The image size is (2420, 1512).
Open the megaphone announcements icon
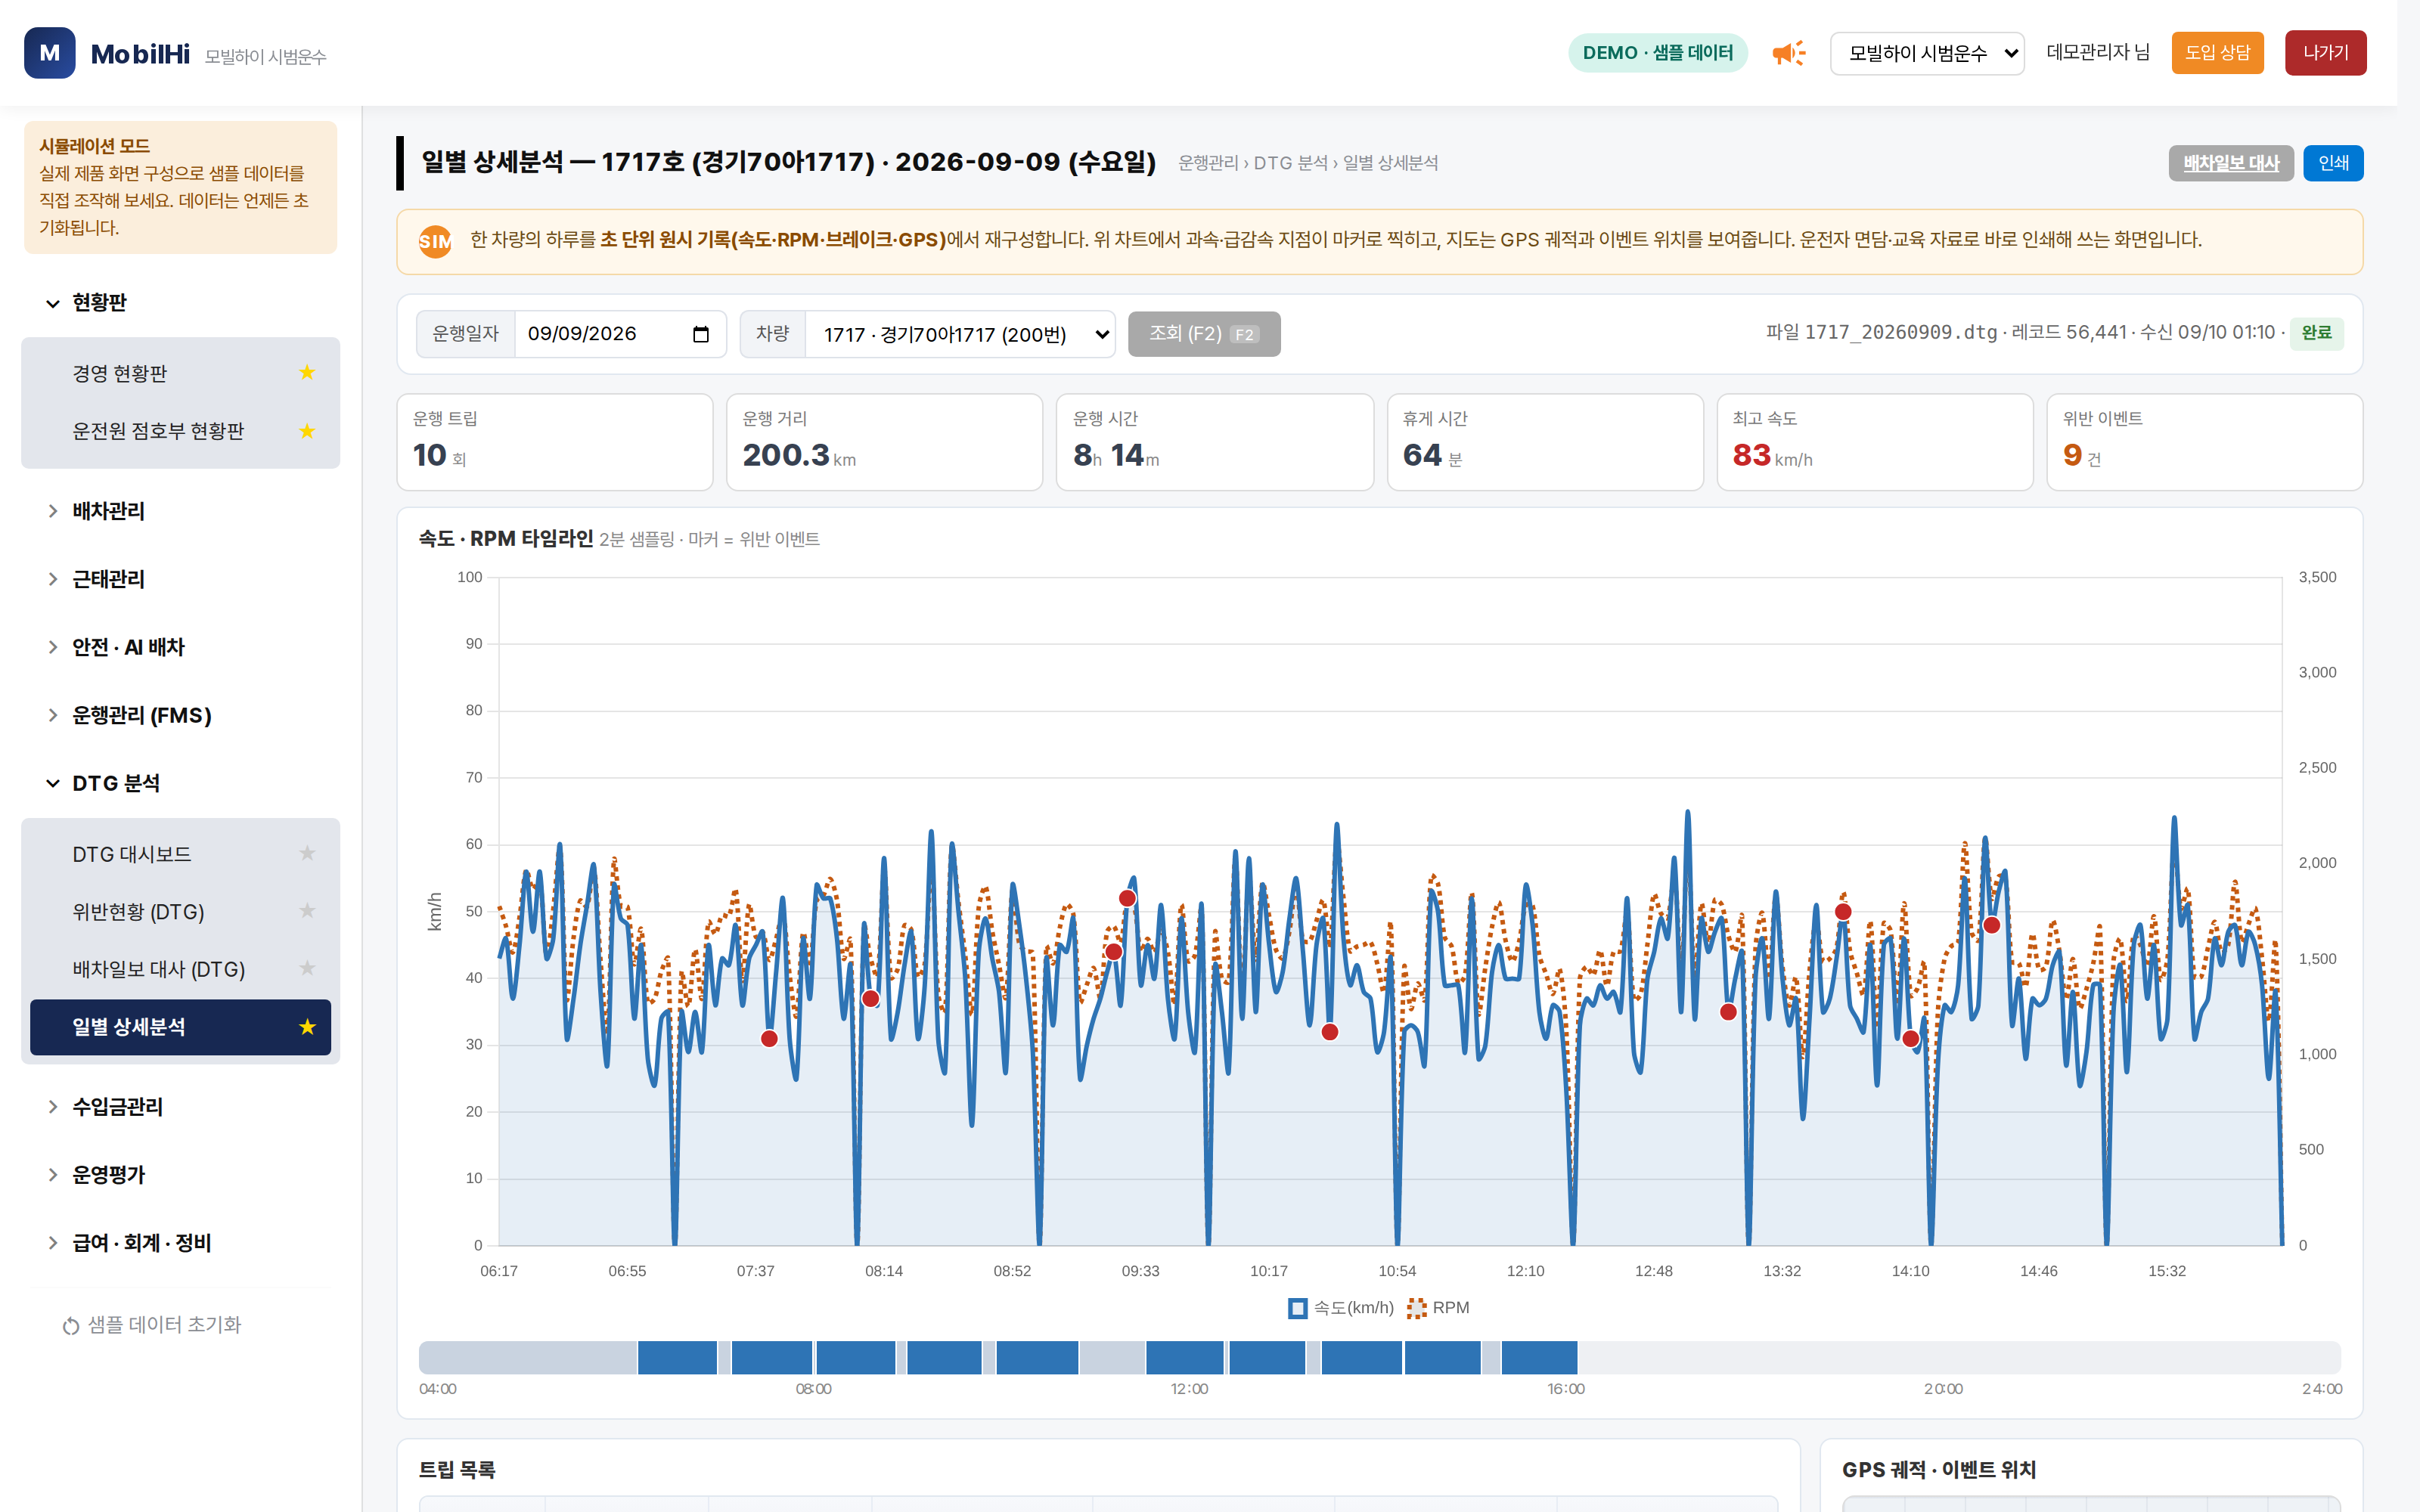[x=1788, y=53]
